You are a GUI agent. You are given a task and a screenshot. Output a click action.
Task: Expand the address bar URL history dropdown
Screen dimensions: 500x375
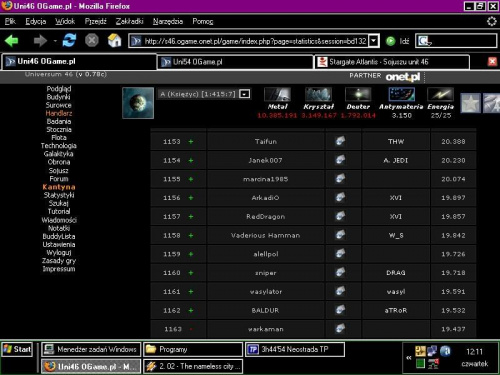point(374,41)
